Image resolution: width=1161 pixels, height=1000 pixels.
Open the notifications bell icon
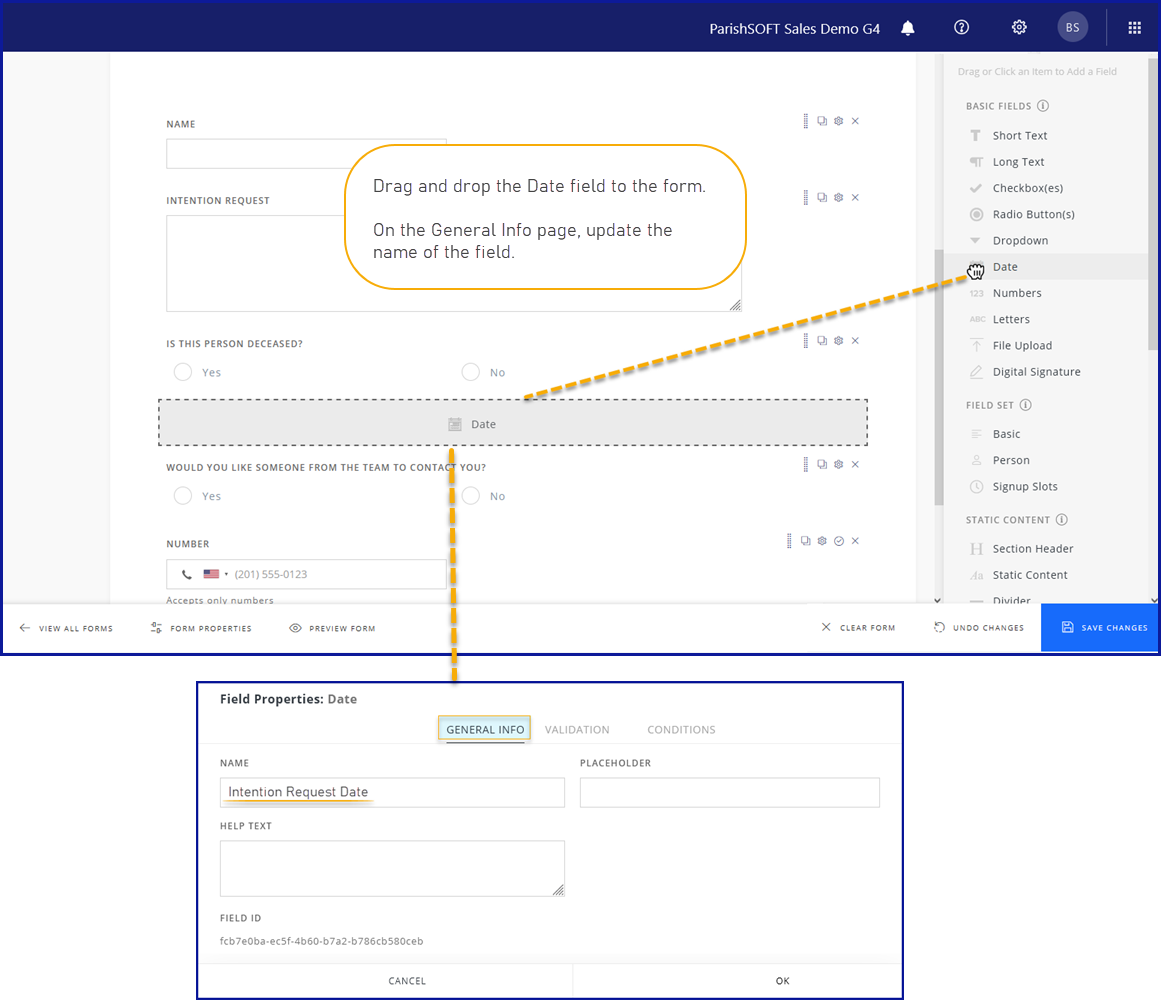click(908, 28)
